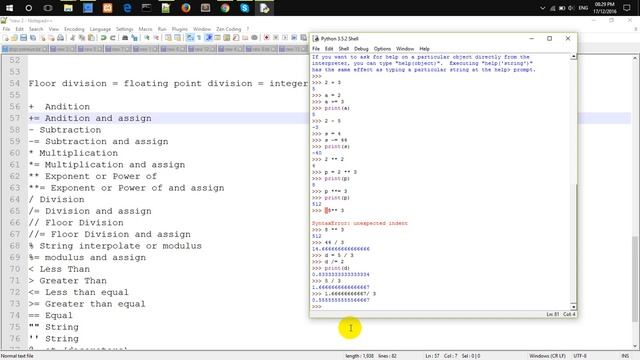Open the Window menu in Python Shell
Image resolution: width=640 pixels, height=360 pixels.
405,49
